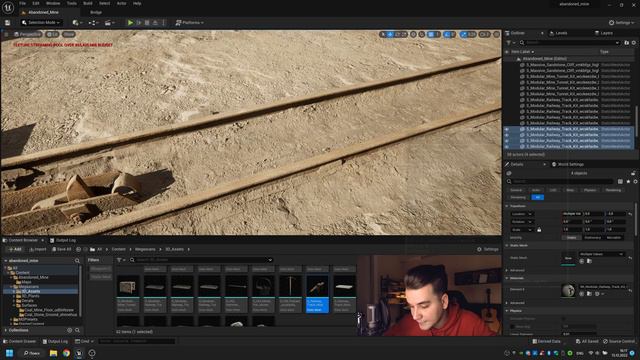
Task: Open the Cinematics clapperboard icon menu
Action: pyautogui.click(x=109, y=23)
